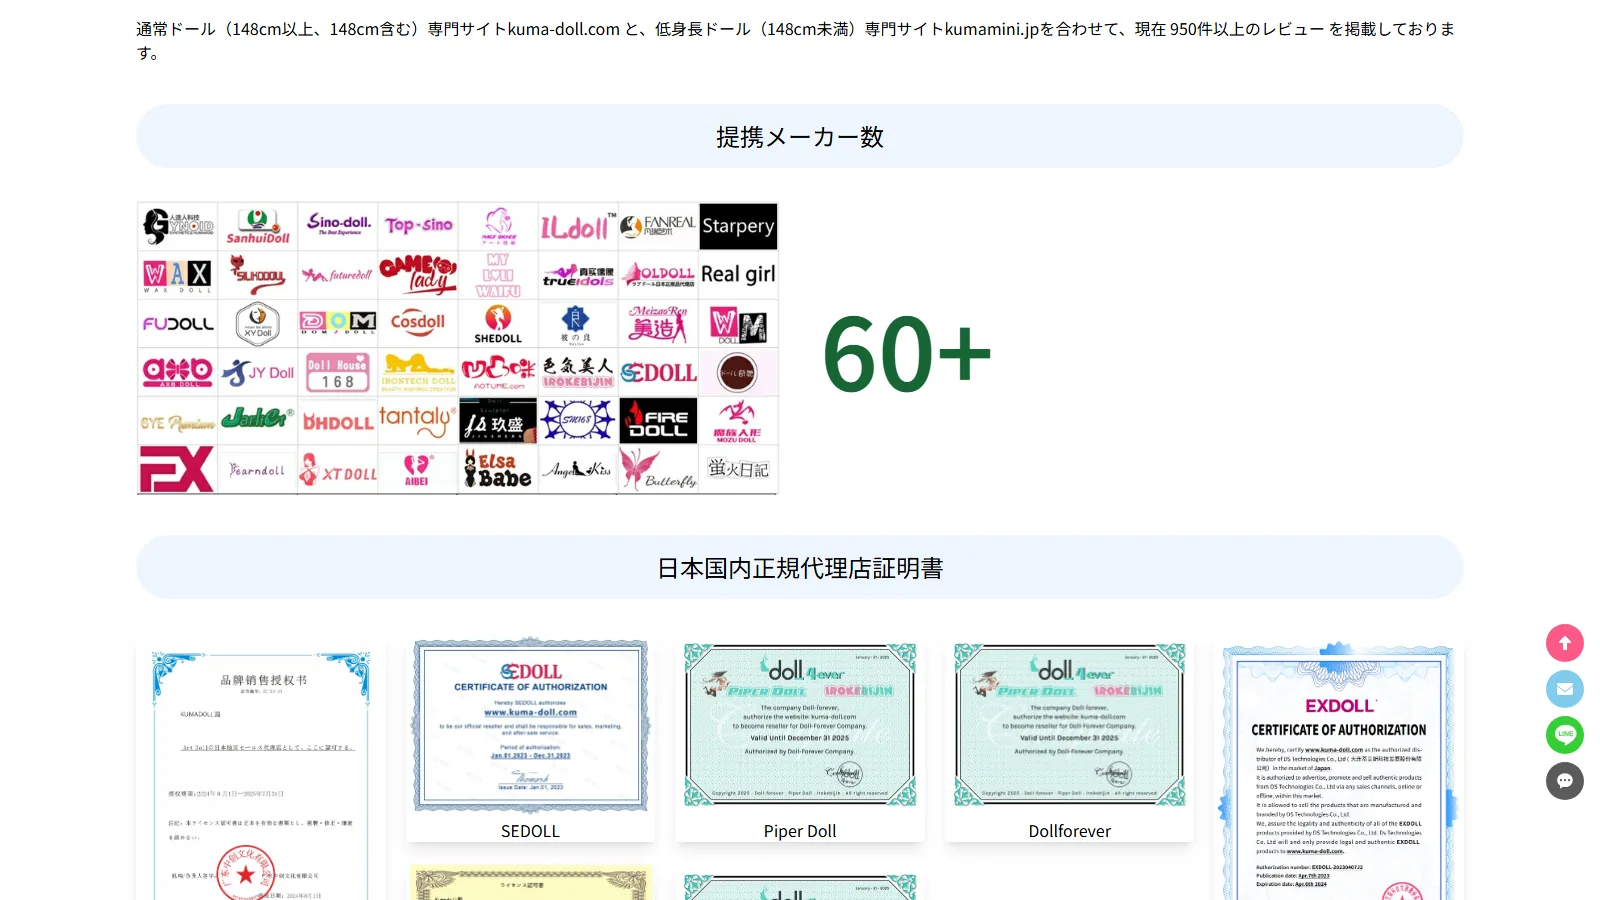Click the SHEDOLL brand logo

pyautogui.click(x=498, y=323)
